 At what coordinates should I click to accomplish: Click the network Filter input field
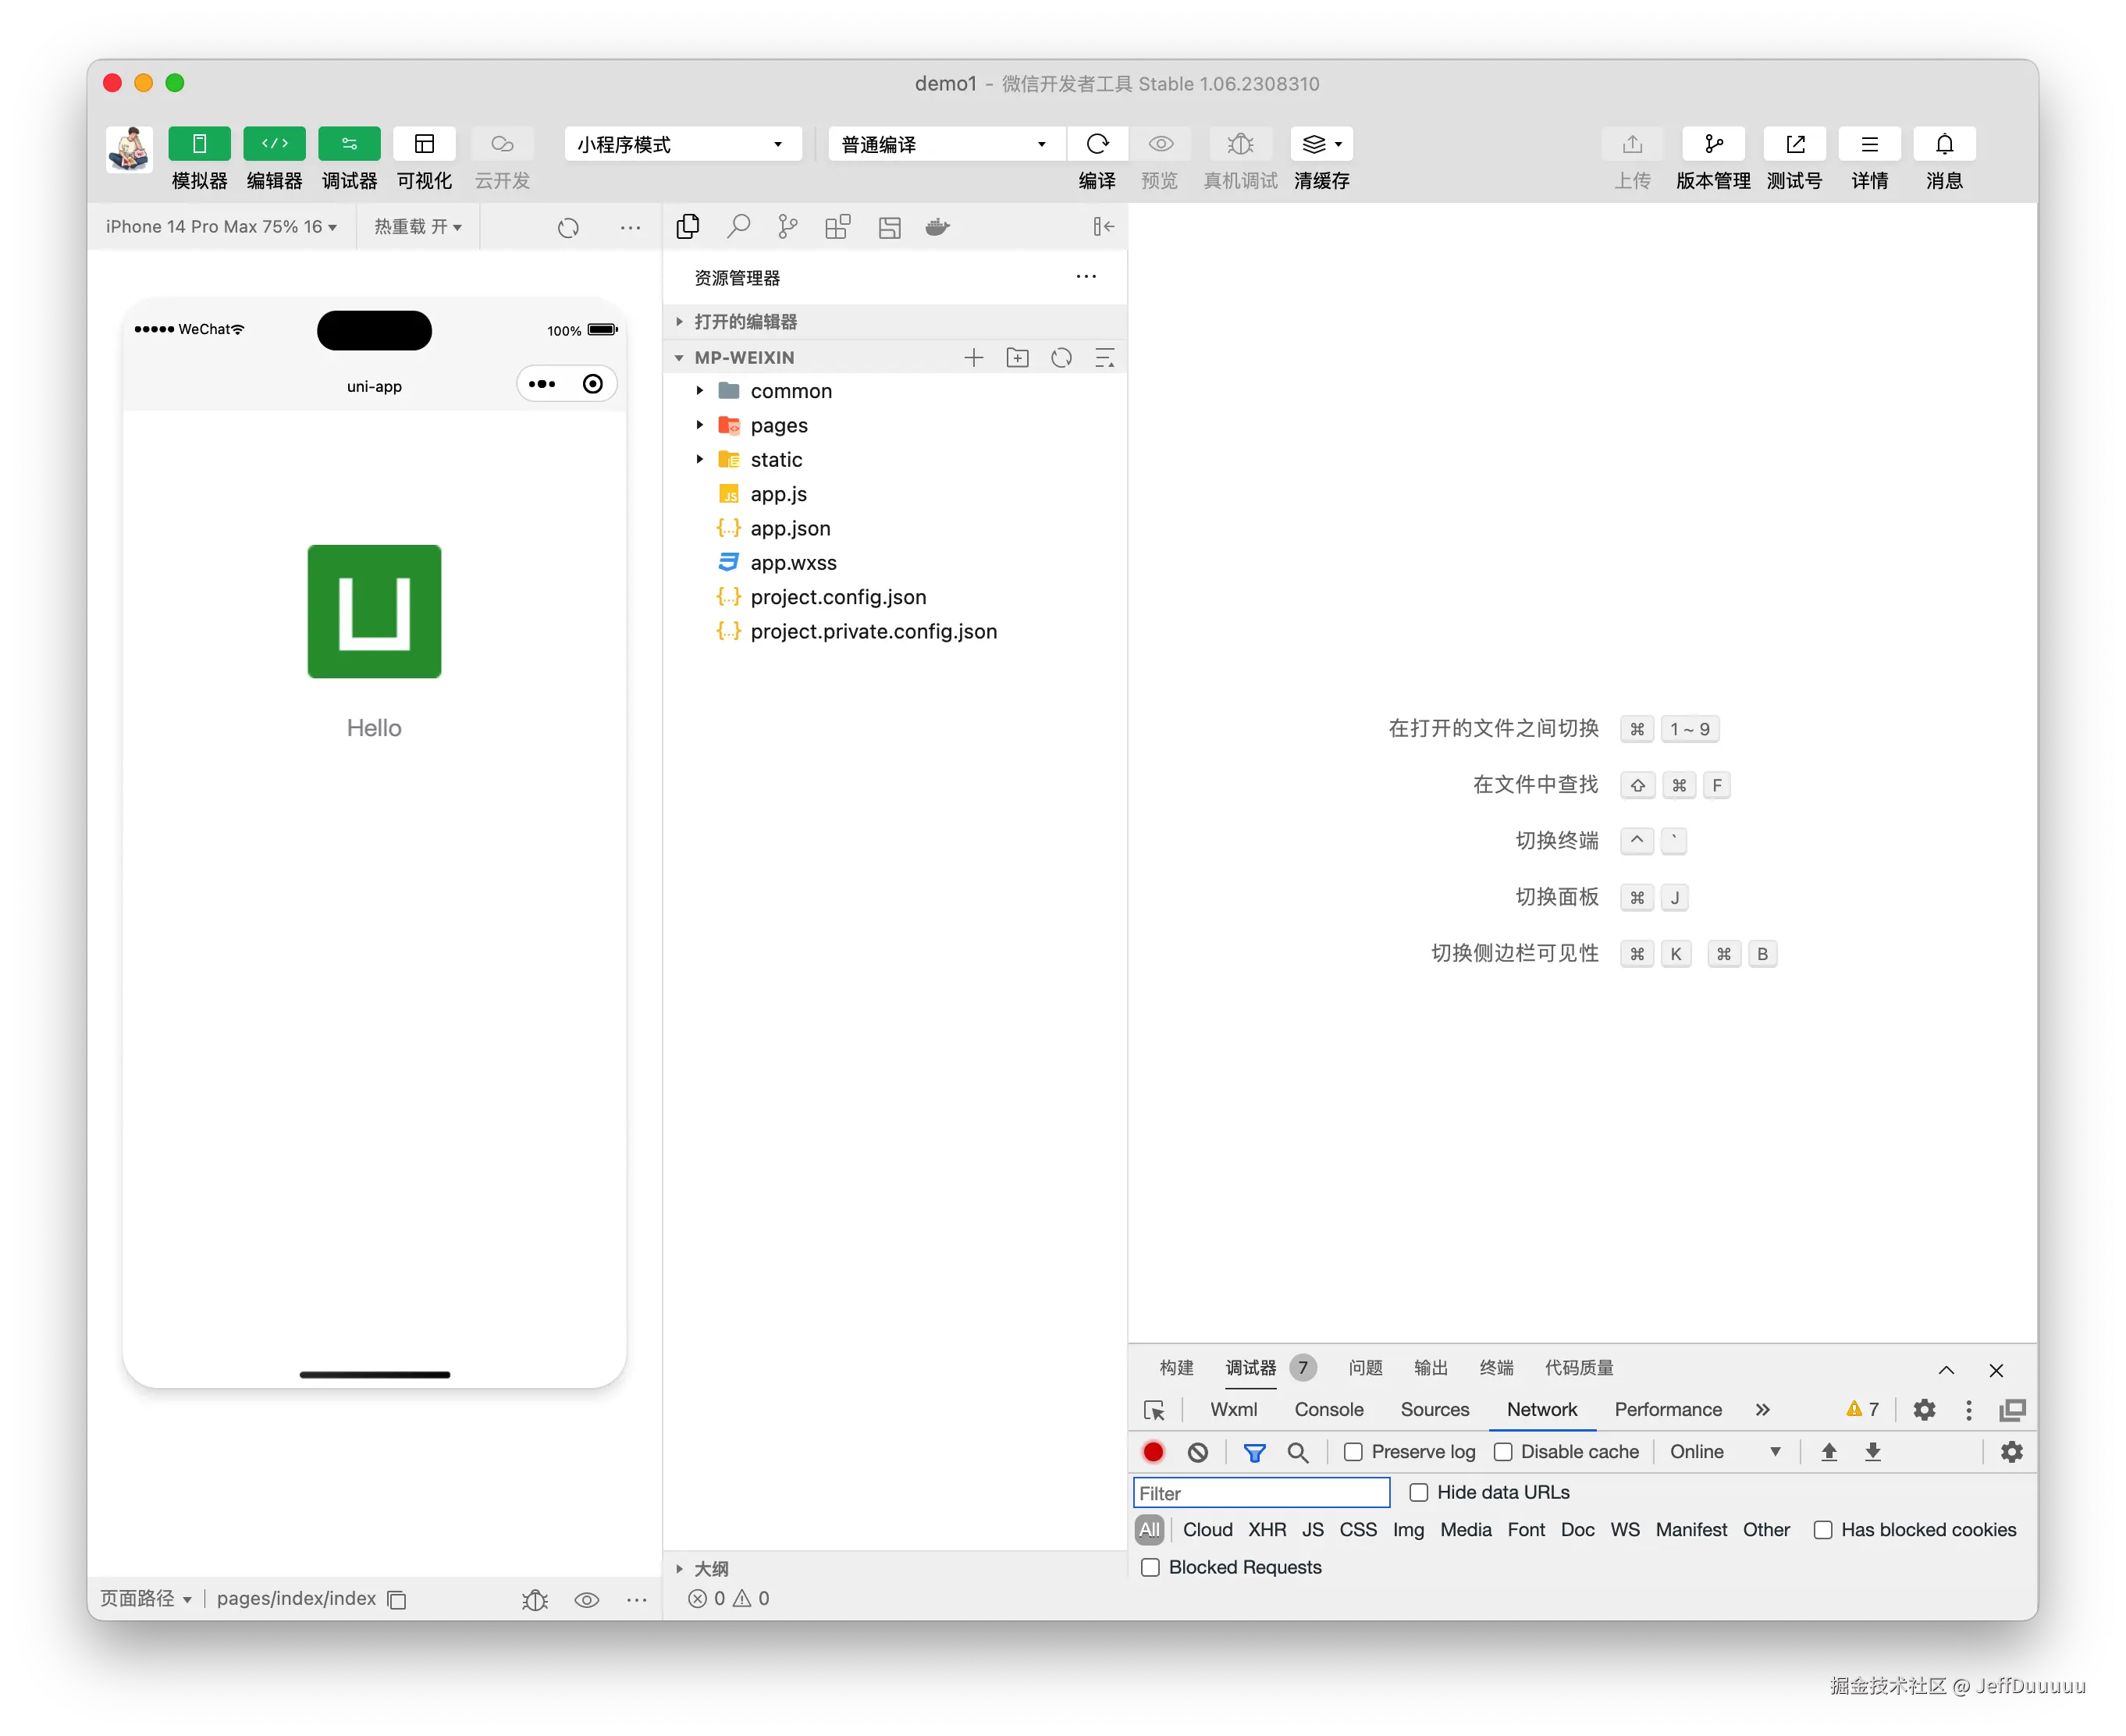pos(1261,1493)
